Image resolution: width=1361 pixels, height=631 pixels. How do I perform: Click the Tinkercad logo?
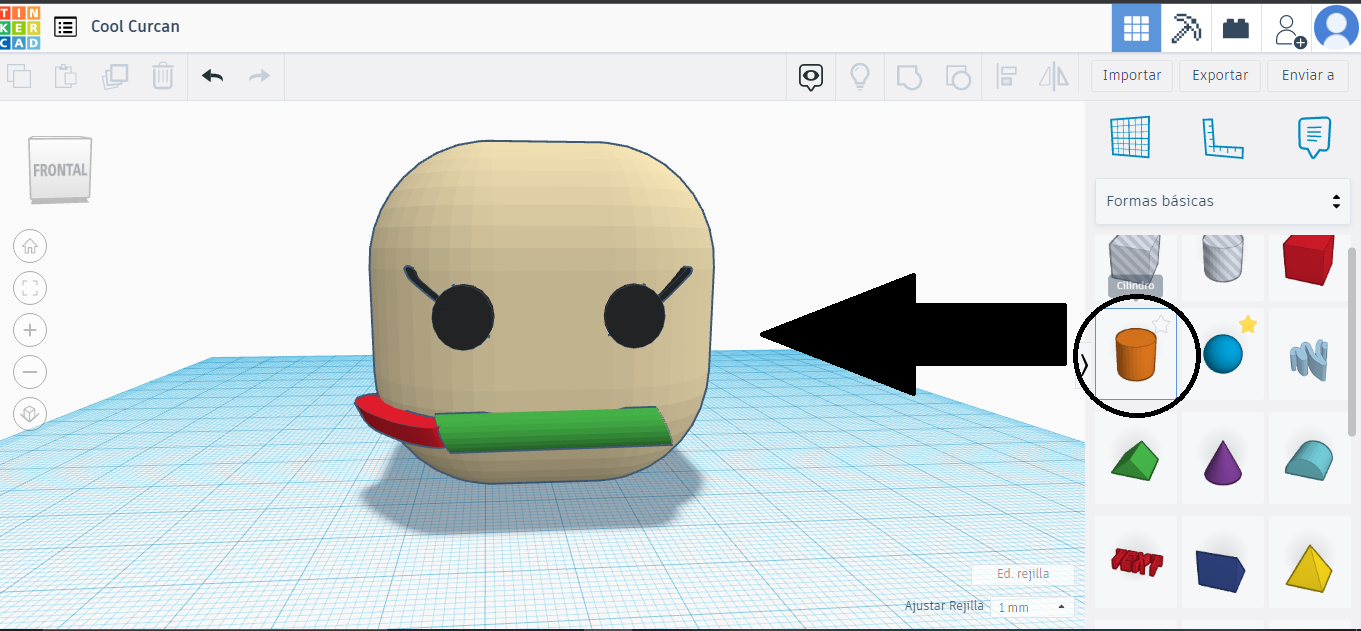tap(20, 27)
